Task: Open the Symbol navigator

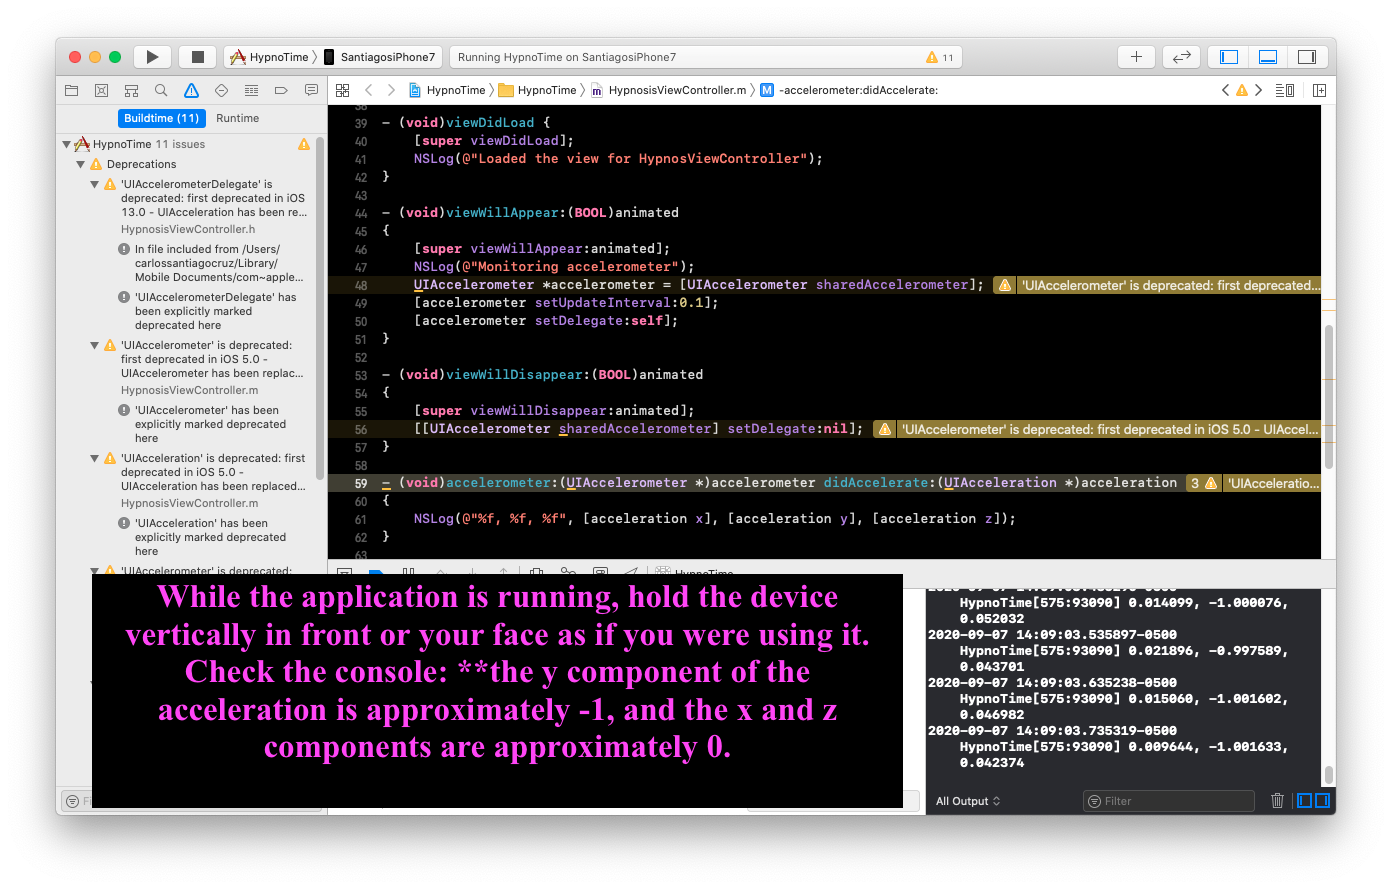Action: click(x=131, y=90)
